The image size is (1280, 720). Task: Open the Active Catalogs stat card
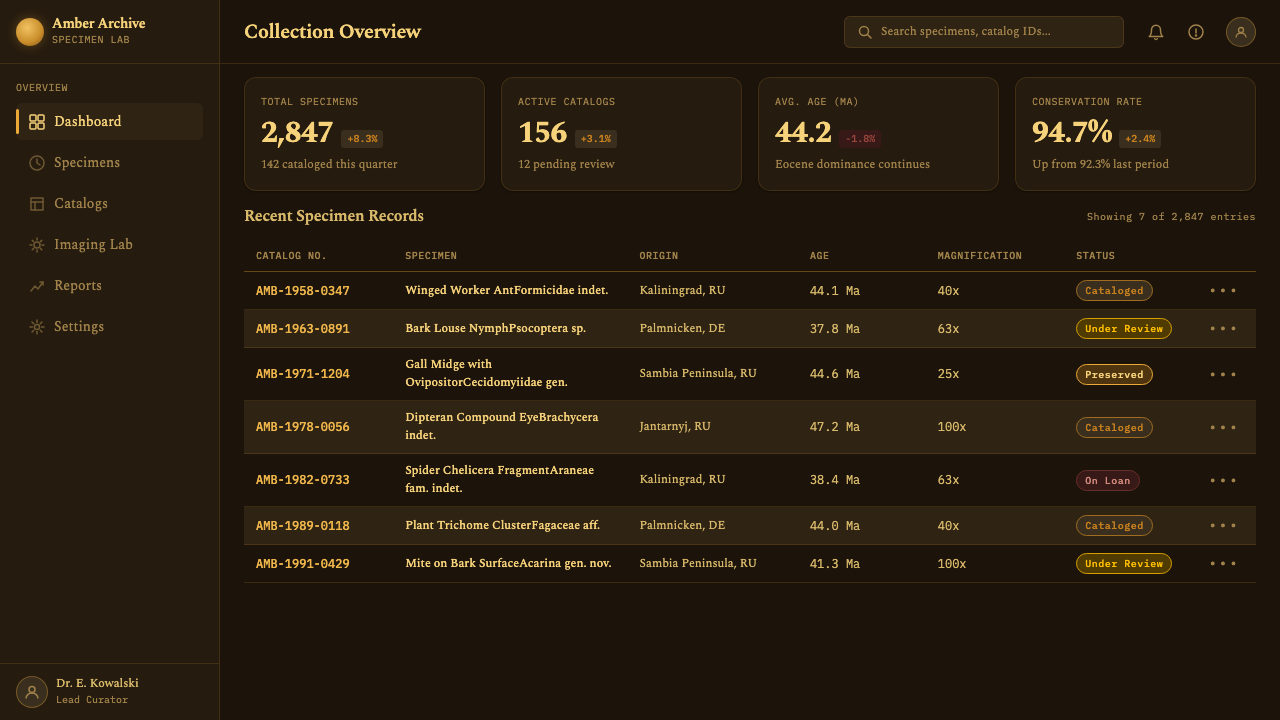pos(622,134)
